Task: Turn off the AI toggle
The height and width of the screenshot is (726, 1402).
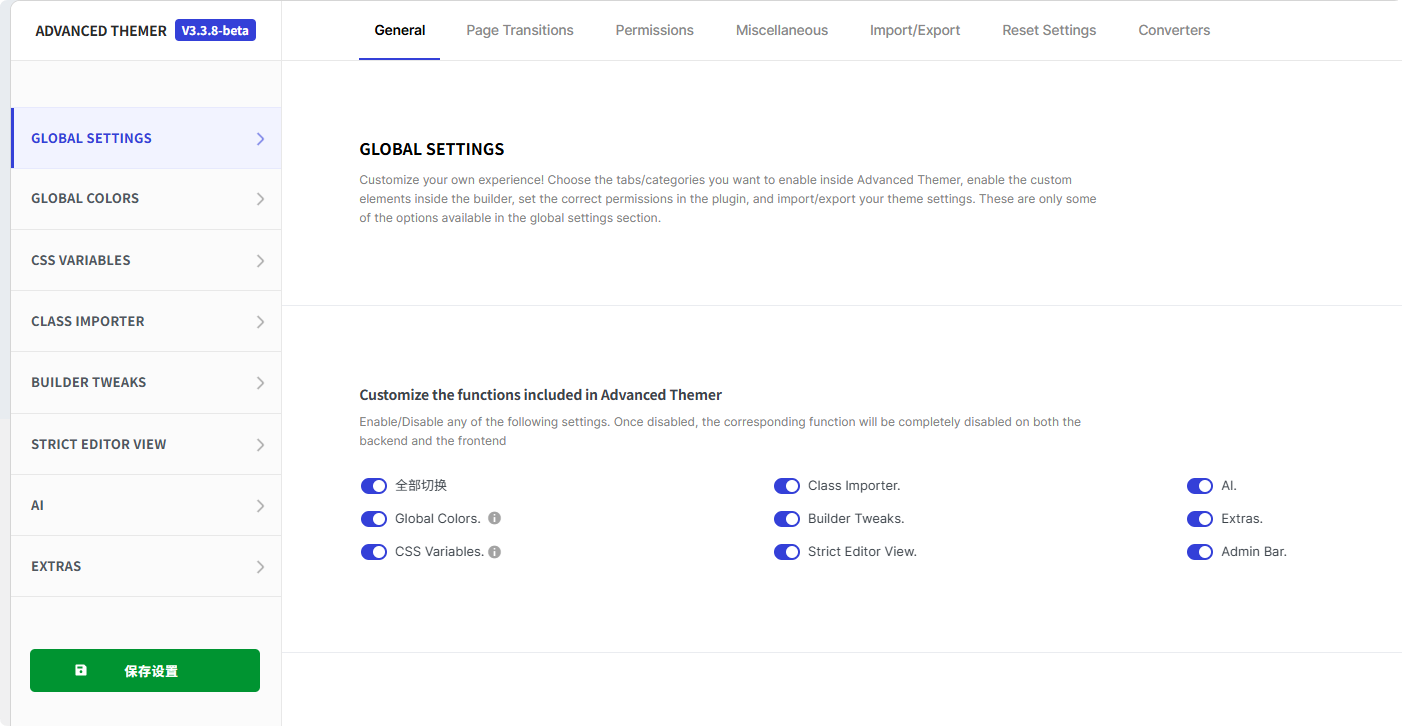Action: click(x=1200, y=486)
